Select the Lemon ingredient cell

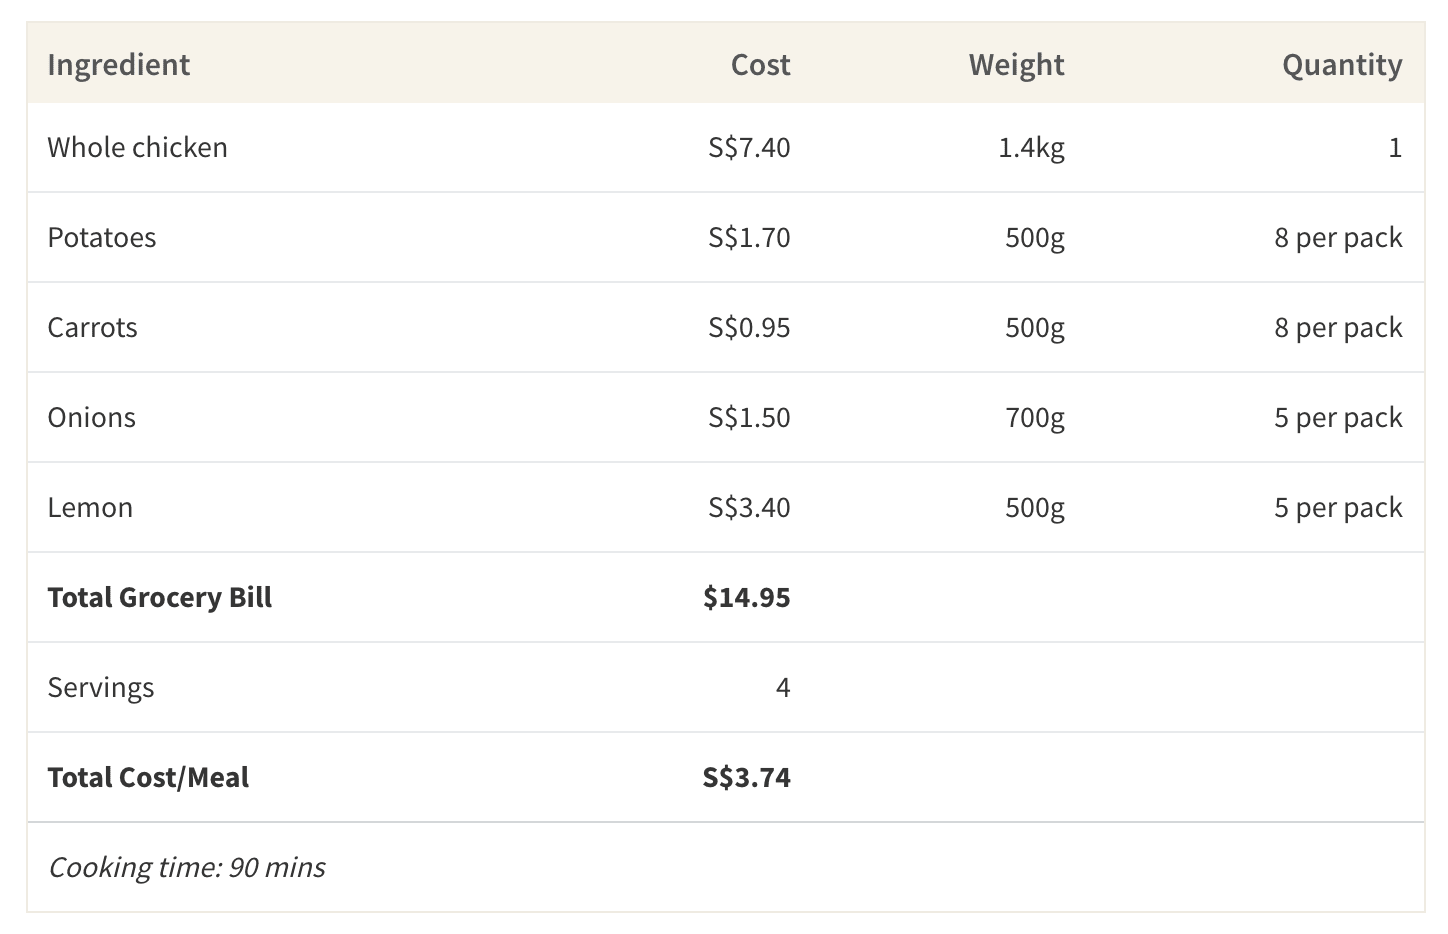click(x=90, y=508)
